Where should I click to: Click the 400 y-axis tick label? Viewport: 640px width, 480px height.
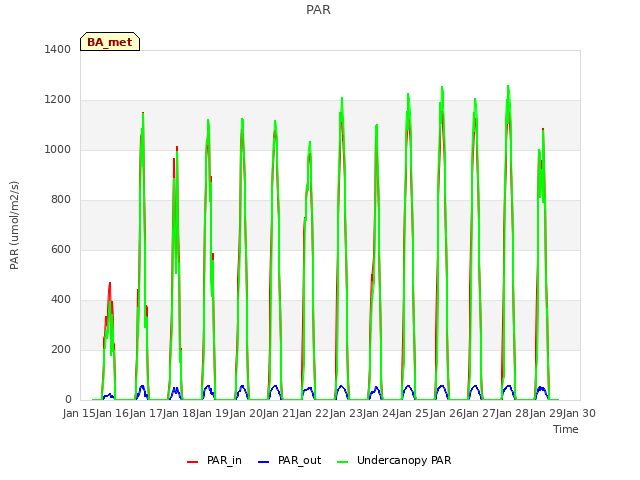[x=61, y=300]
